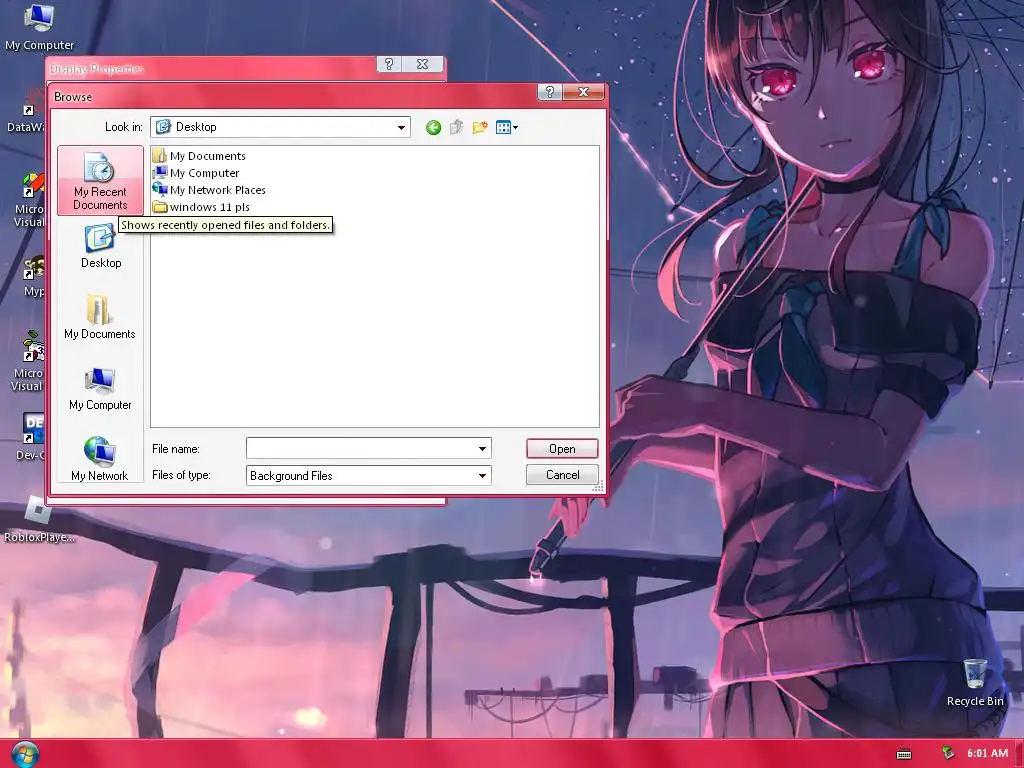
Task: Select My Computer desktop icon
Action: 39,28
